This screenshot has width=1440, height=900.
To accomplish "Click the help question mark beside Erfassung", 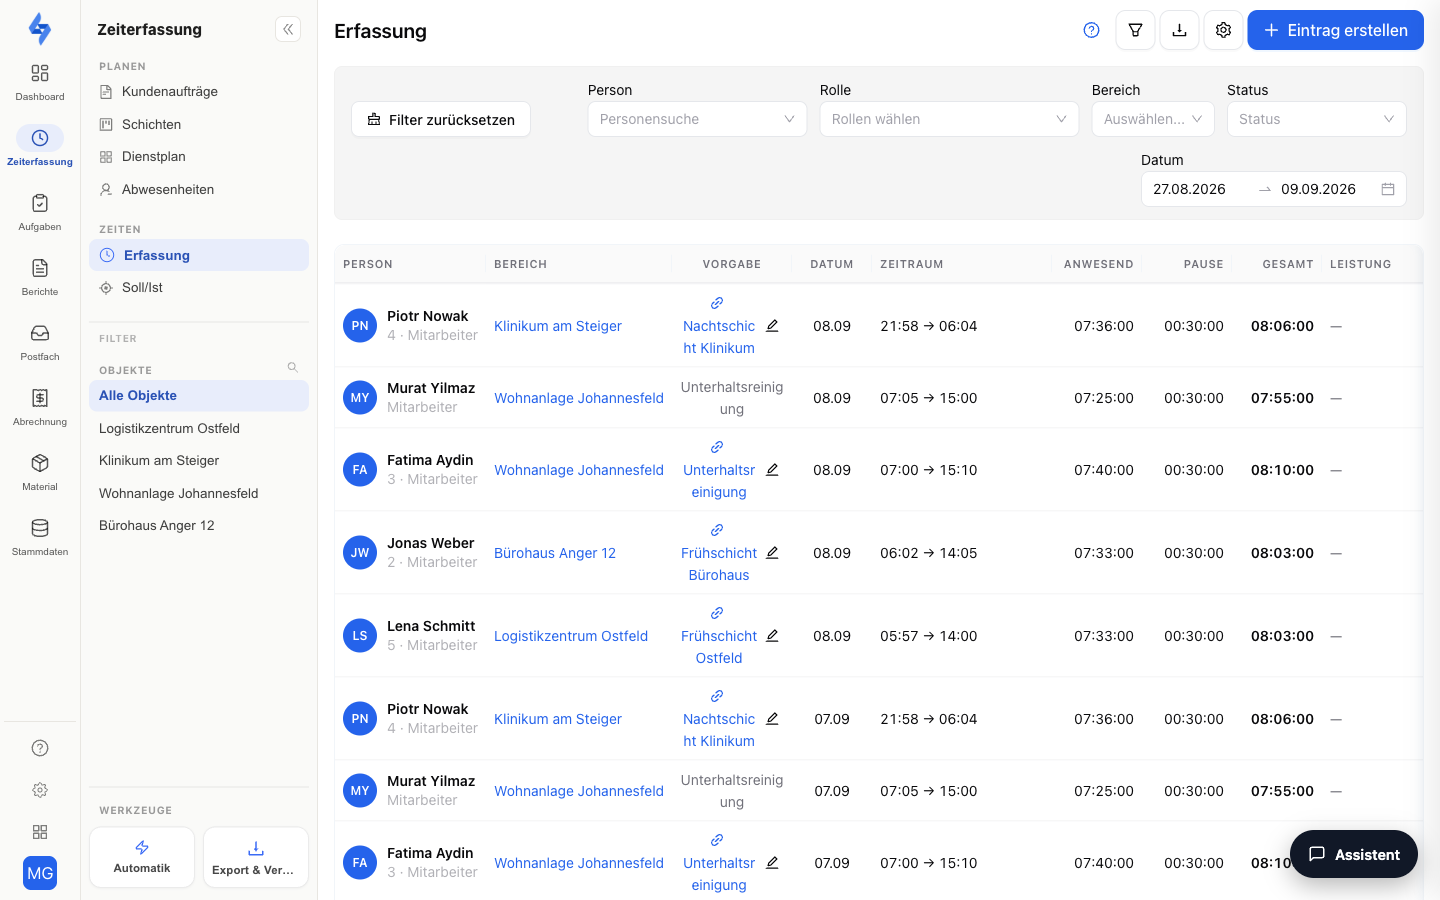I will [x=1091, y=30].
